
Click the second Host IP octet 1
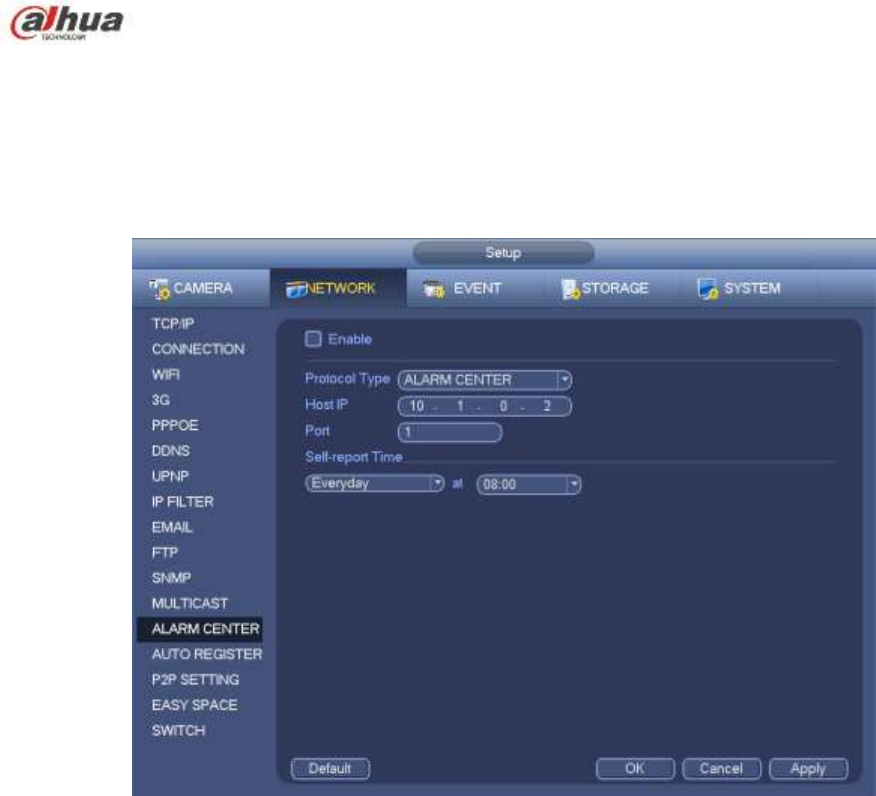point(460,406)
